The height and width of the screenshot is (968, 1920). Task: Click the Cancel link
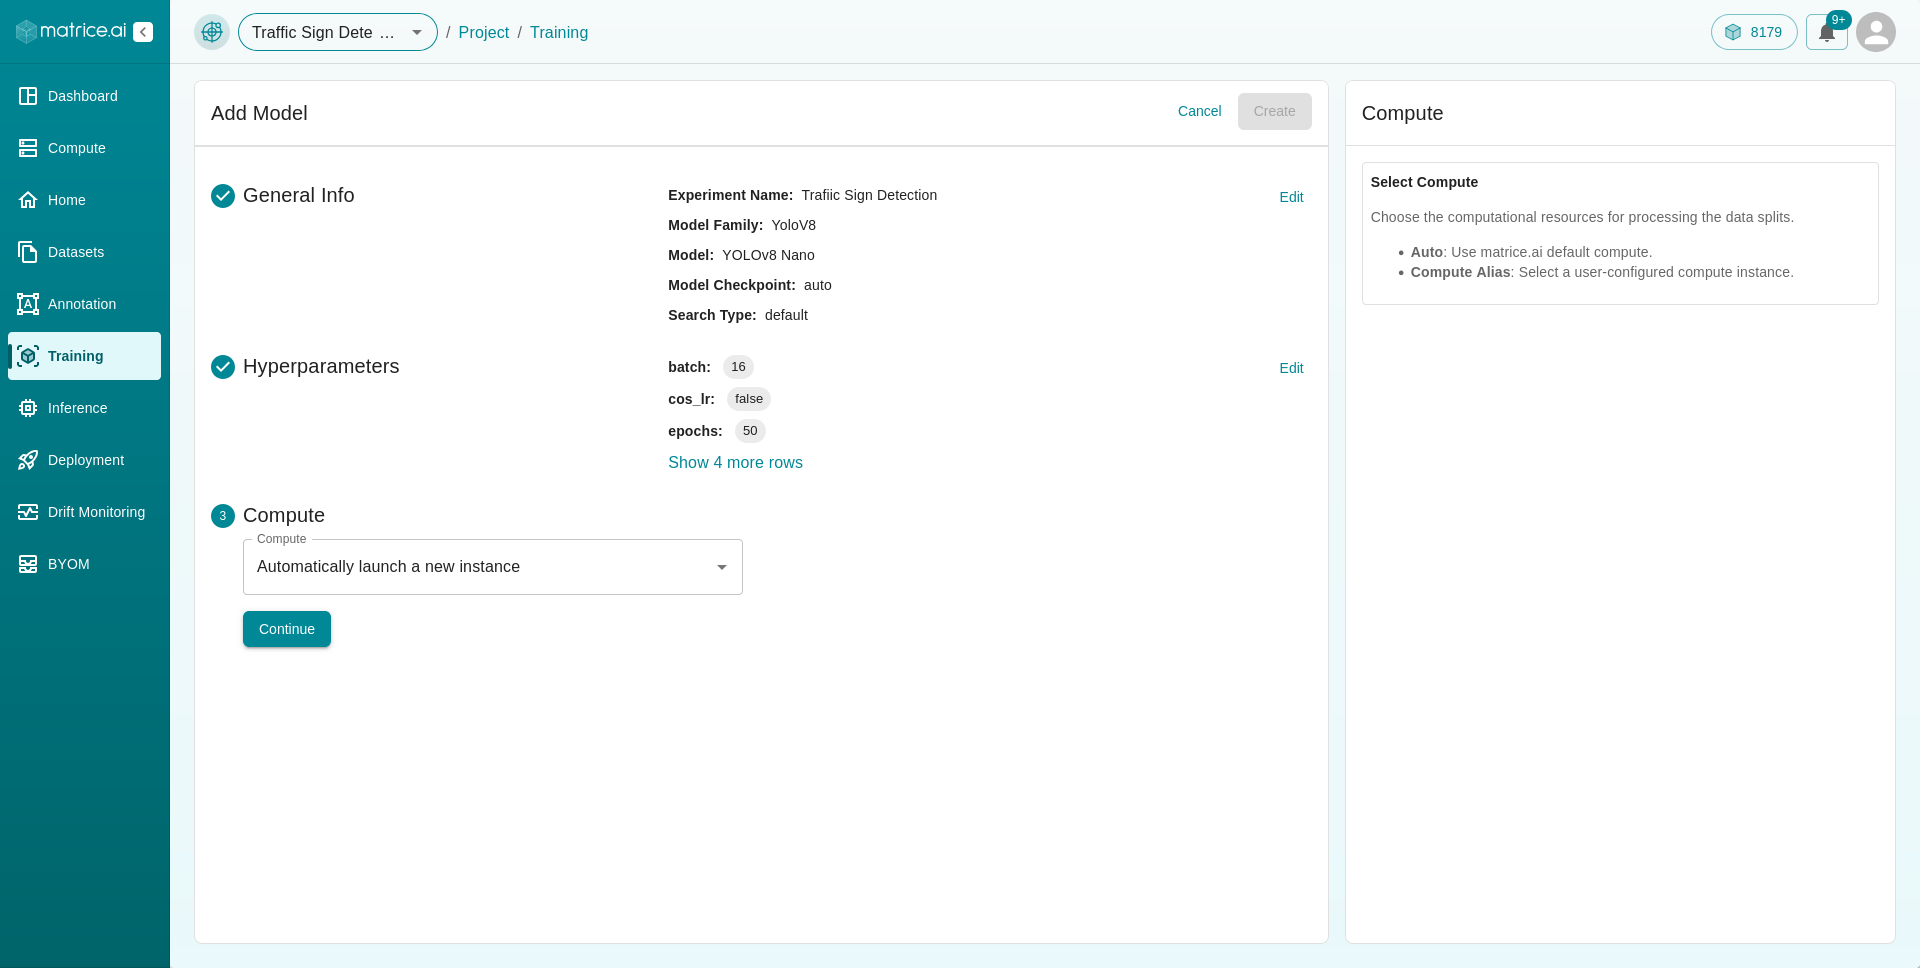[1199, 111]
